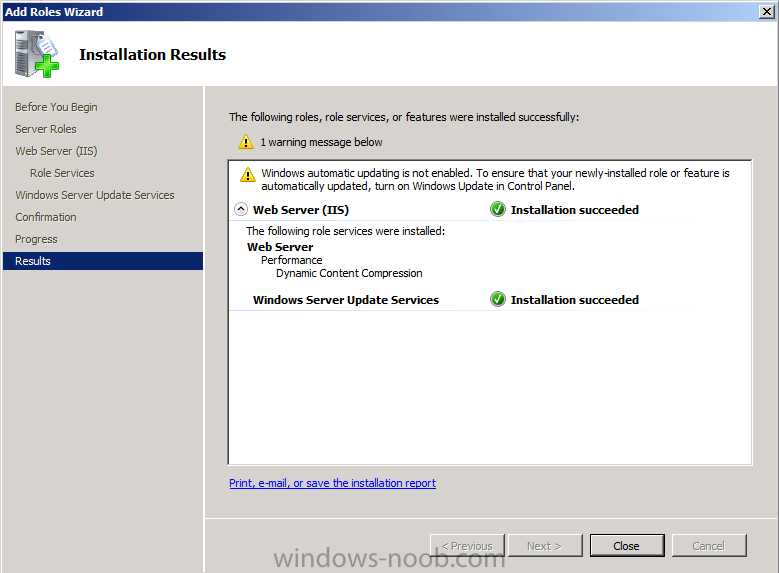Click the 'Installation Results' heading
This screenshot has width=779, height=573.
point(153,54)
